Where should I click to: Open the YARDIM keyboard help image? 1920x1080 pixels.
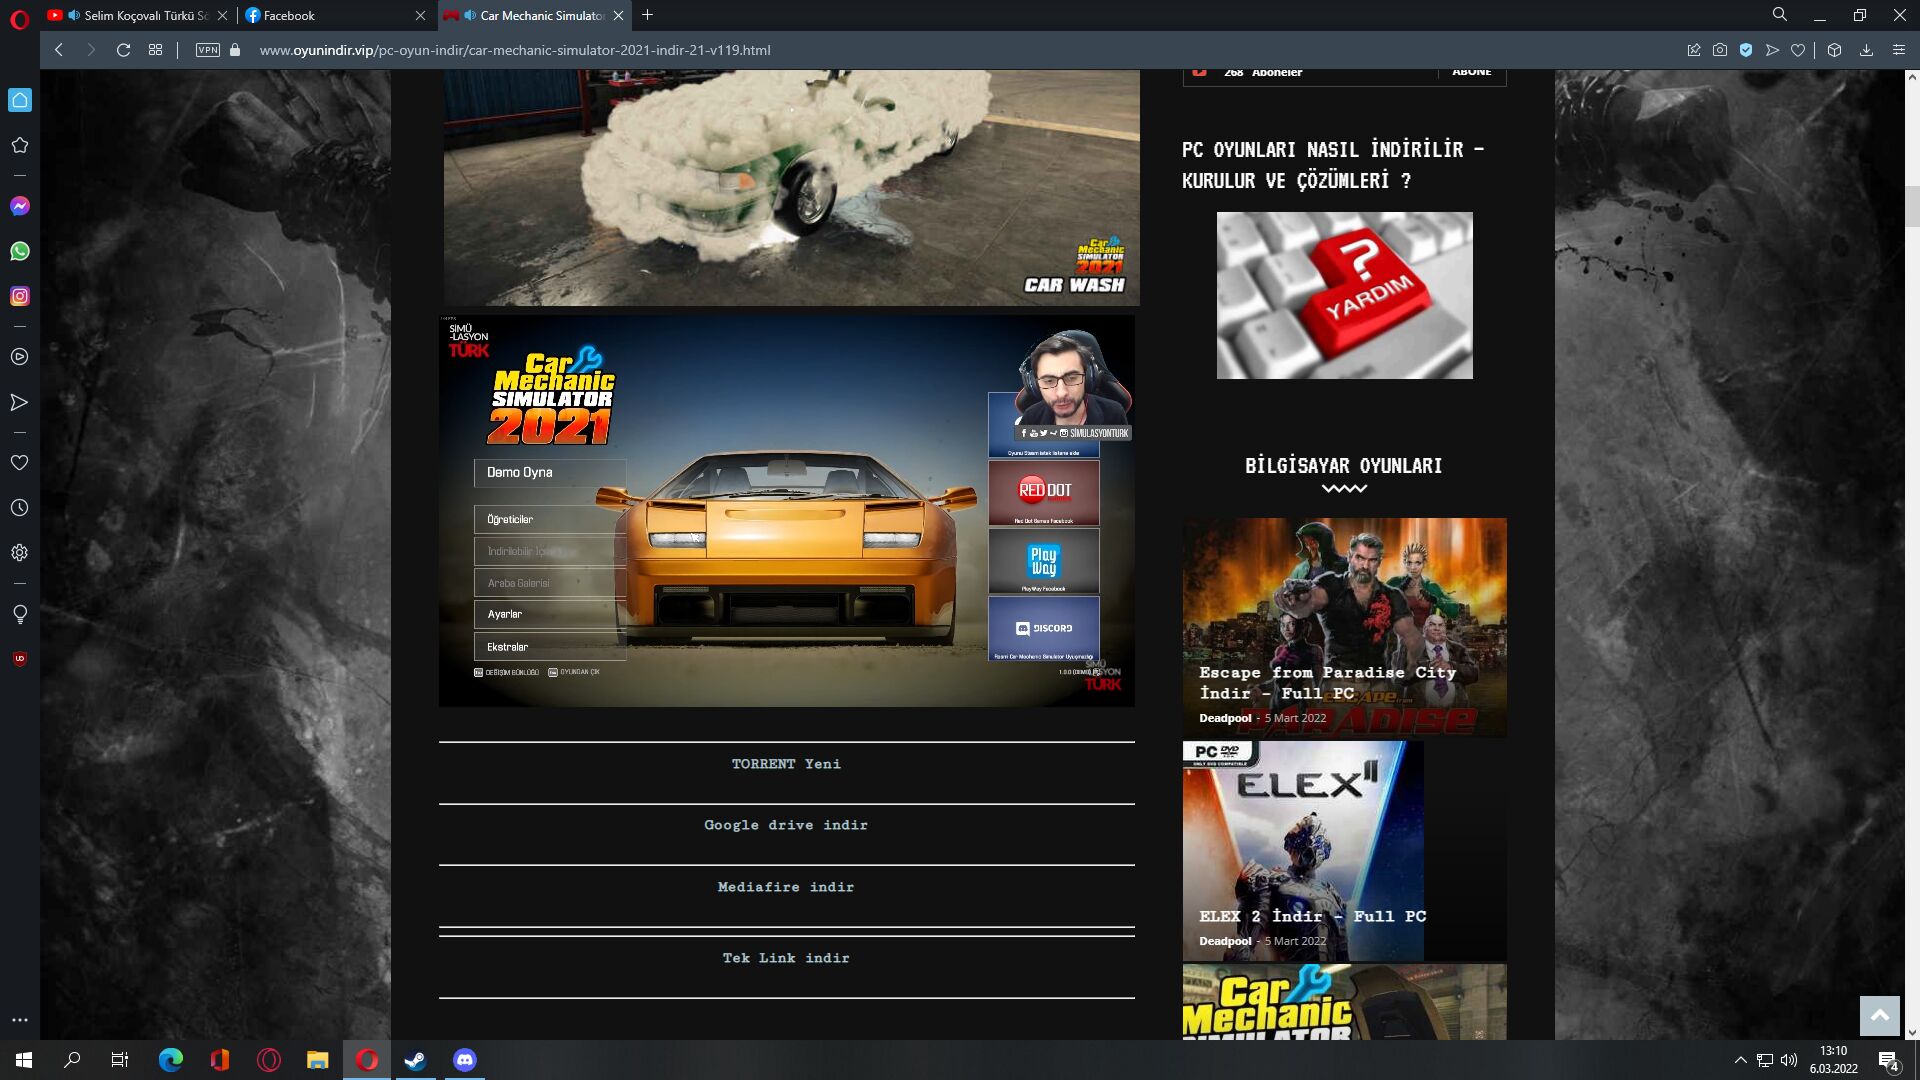click(x=1344, y=295)
